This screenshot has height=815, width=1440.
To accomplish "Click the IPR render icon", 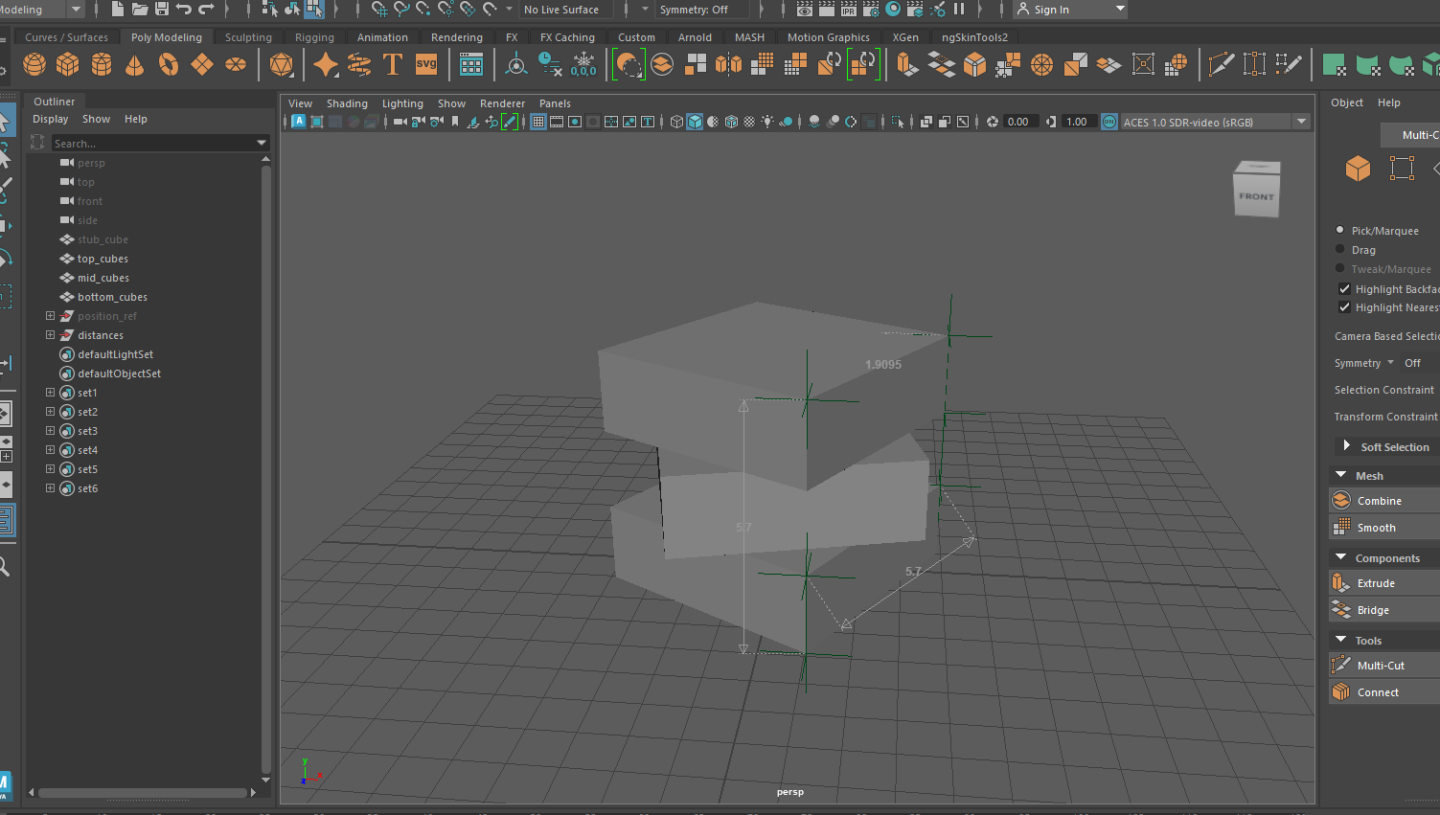I will (849, 9).
